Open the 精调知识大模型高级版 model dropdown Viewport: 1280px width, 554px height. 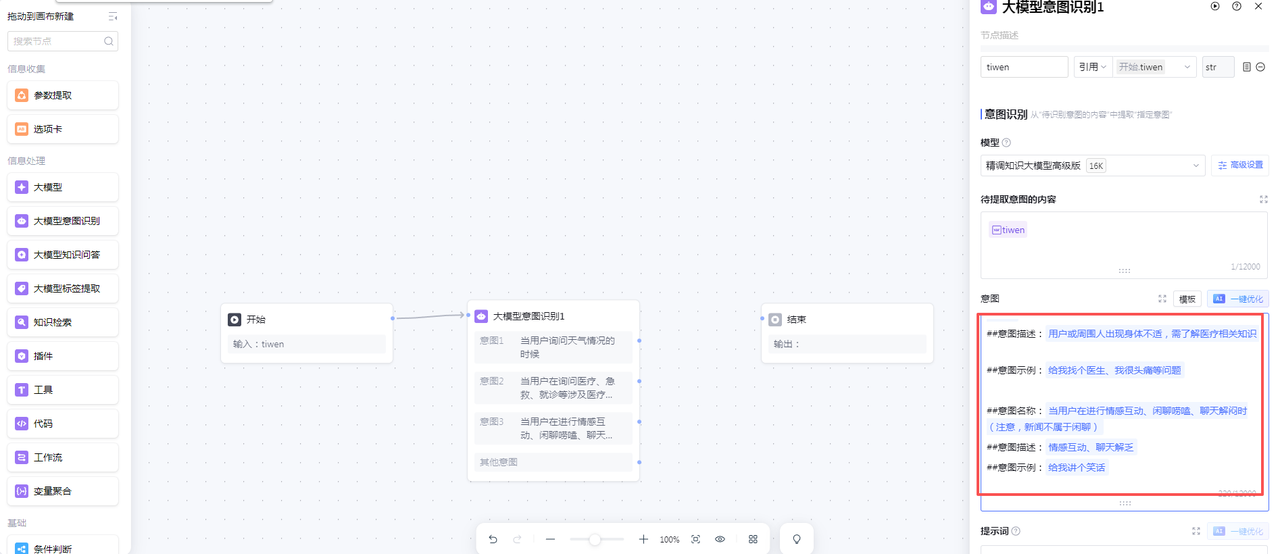(1093, 165)
